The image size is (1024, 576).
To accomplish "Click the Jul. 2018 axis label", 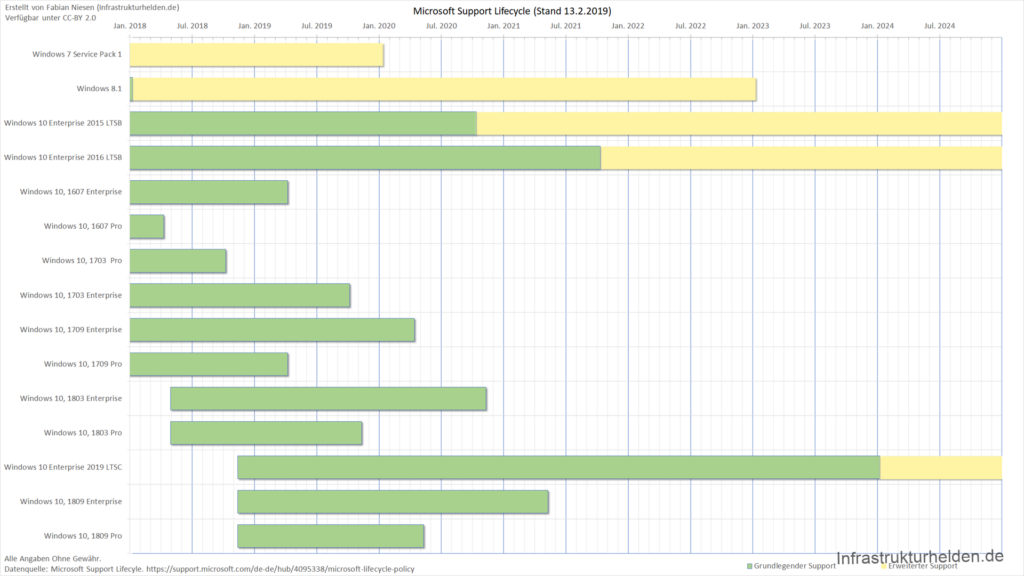I will pos(192,26).
